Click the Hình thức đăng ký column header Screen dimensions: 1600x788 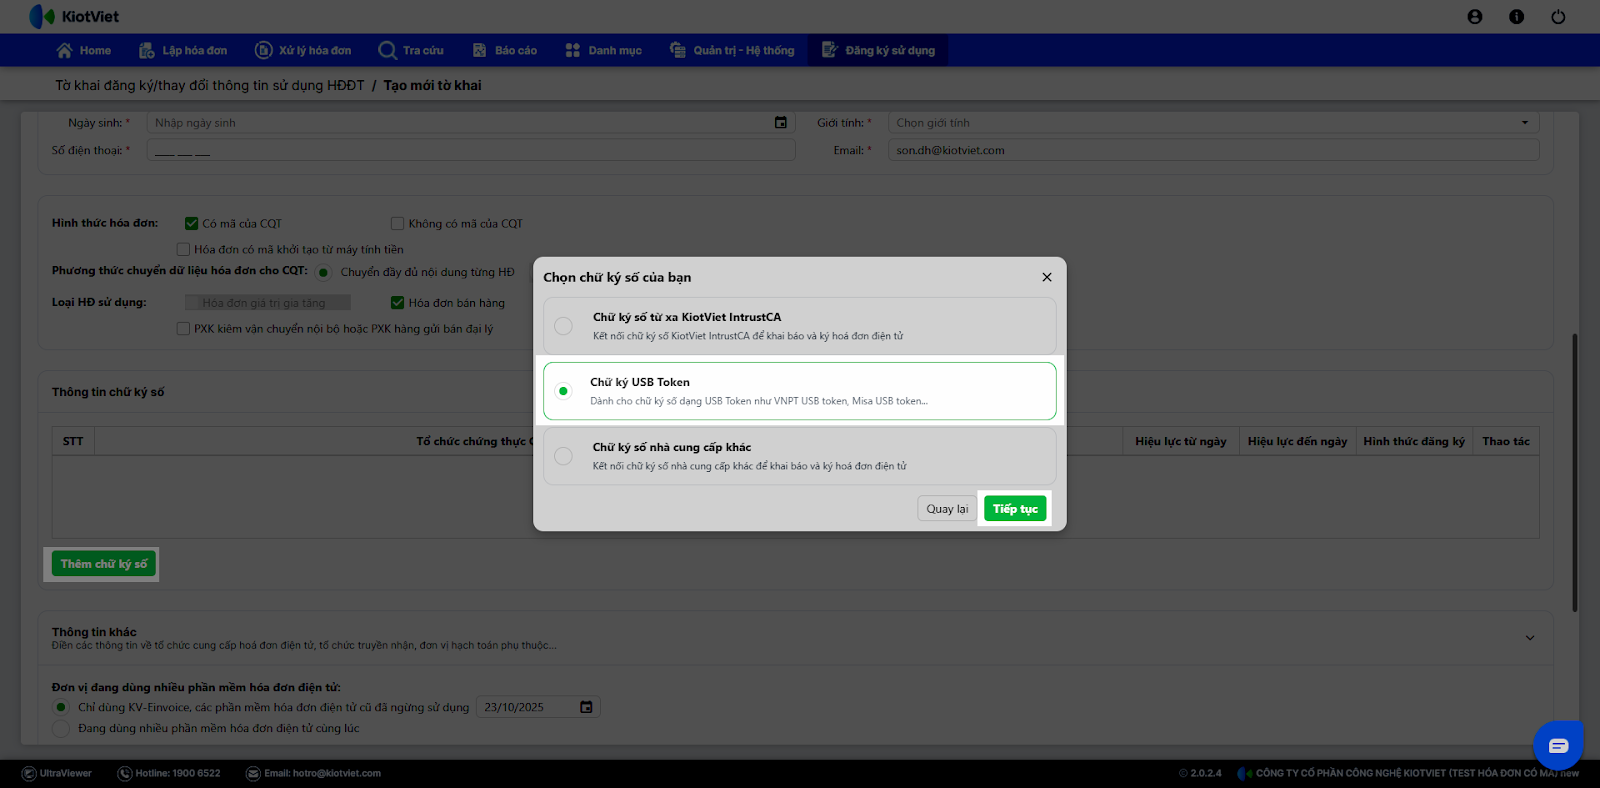pos(1414,441)
